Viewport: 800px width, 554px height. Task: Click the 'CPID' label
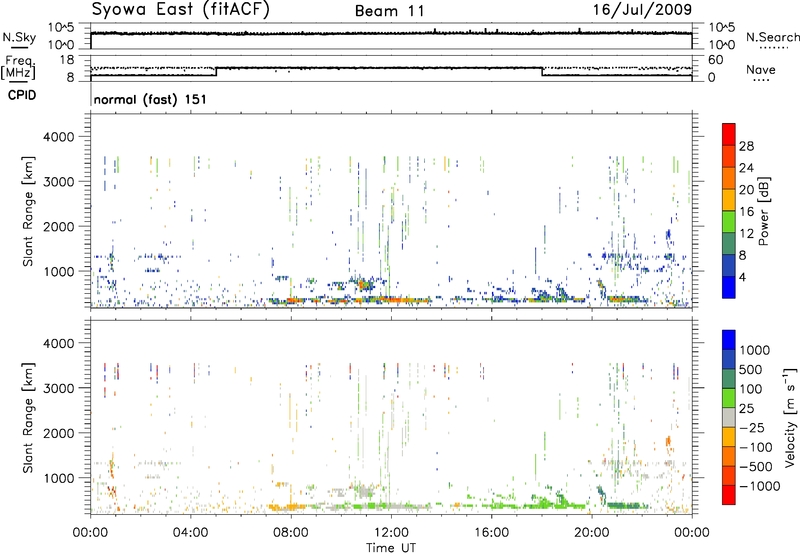22,95
